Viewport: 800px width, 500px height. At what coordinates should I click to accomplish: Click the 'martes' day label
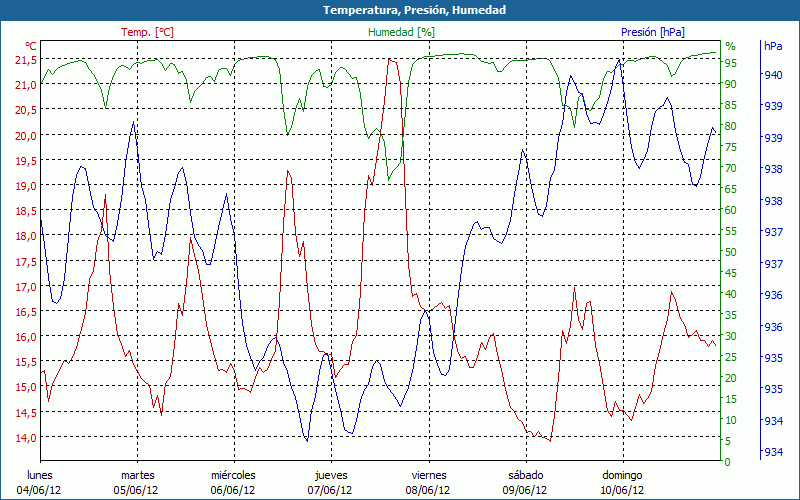pyautogui.click(x=137, y=475)
